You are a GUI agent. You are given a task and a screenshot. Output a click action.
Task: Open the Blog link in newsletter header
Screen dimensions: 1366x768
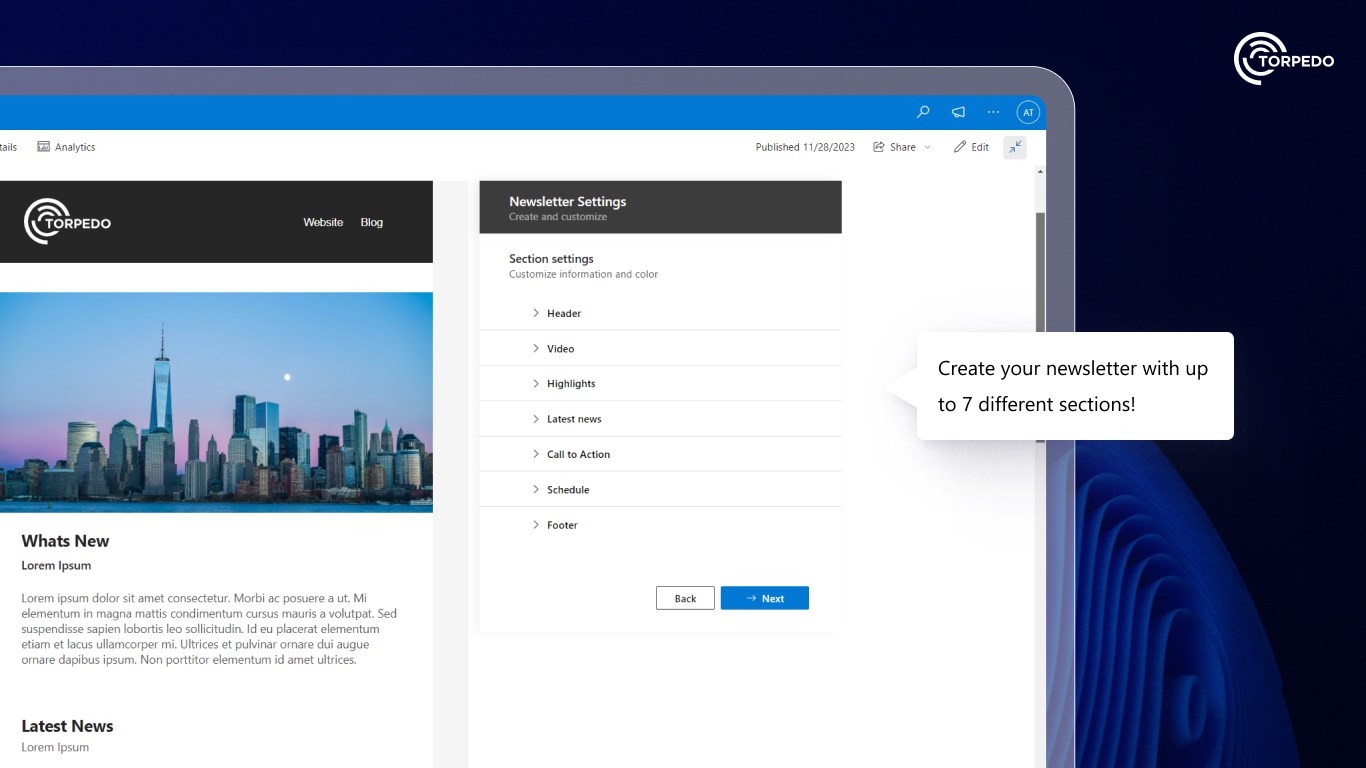coord(372,222)
